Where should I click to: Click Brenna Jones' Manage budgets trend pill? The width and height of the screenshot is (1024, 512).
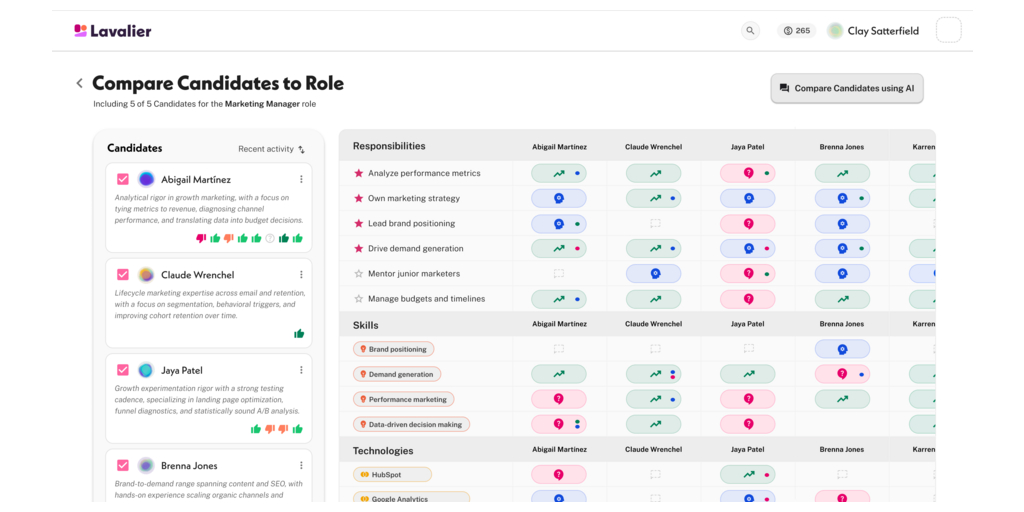tap(842, 298)
